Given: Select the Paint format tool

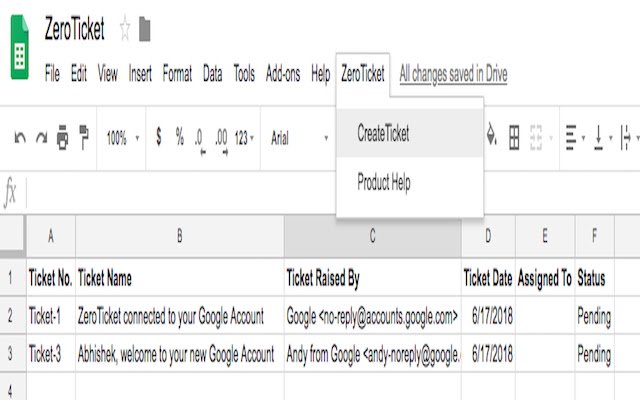Looking at the screenshot, I should point(84,138).
